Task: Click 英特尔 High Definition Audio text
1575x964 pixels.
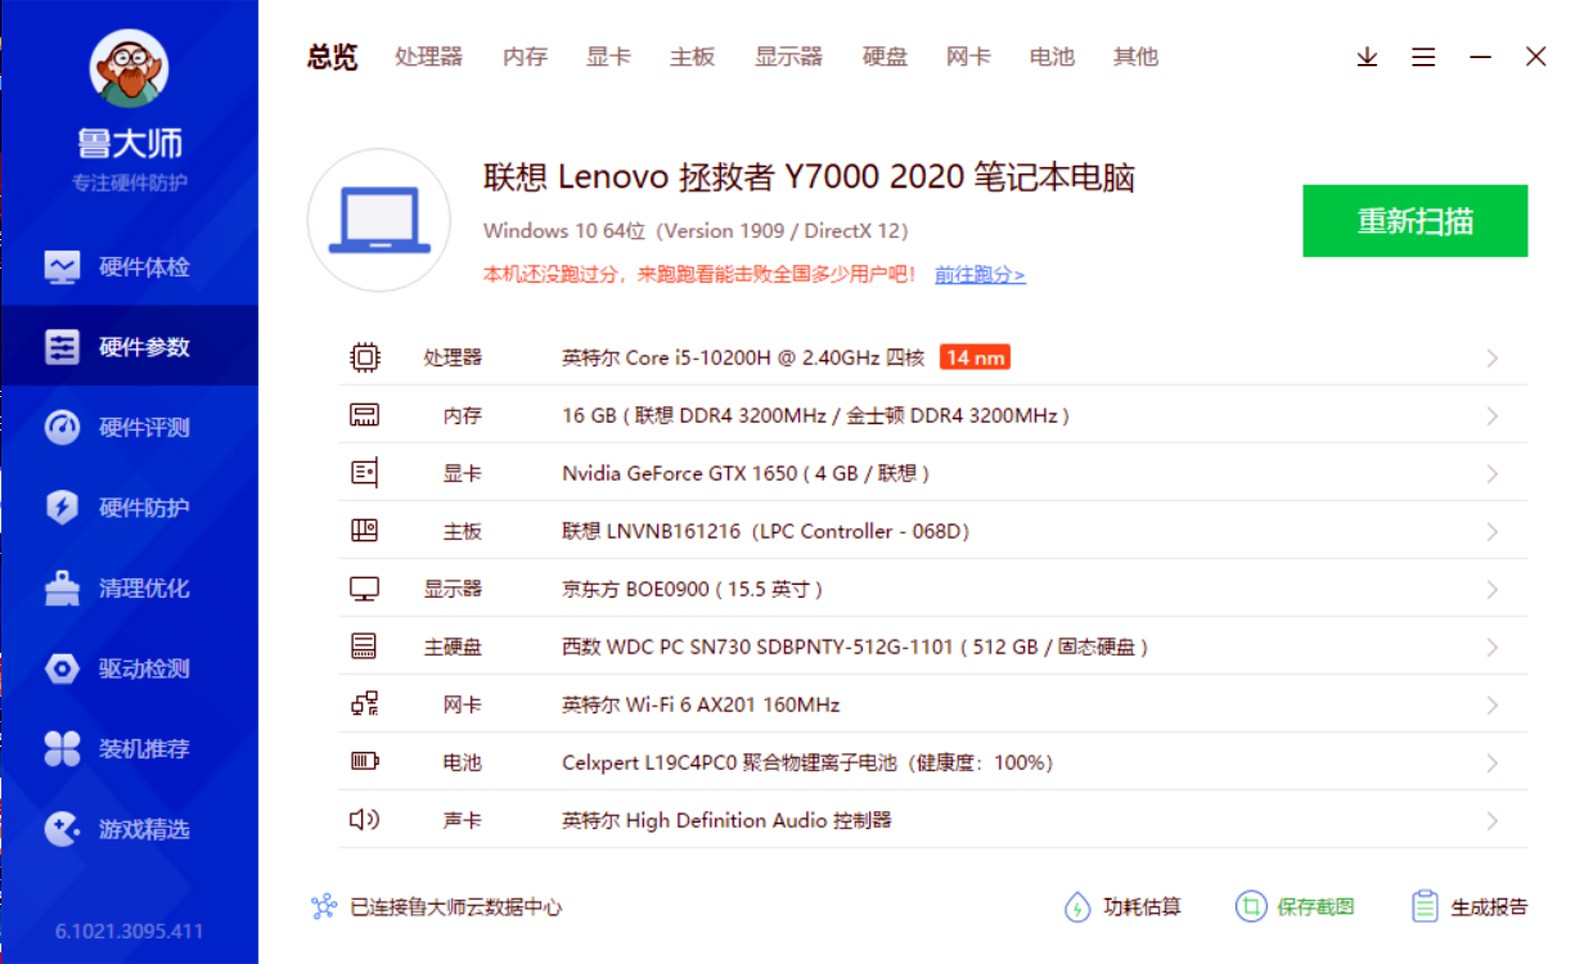Action: click(727, 820)
